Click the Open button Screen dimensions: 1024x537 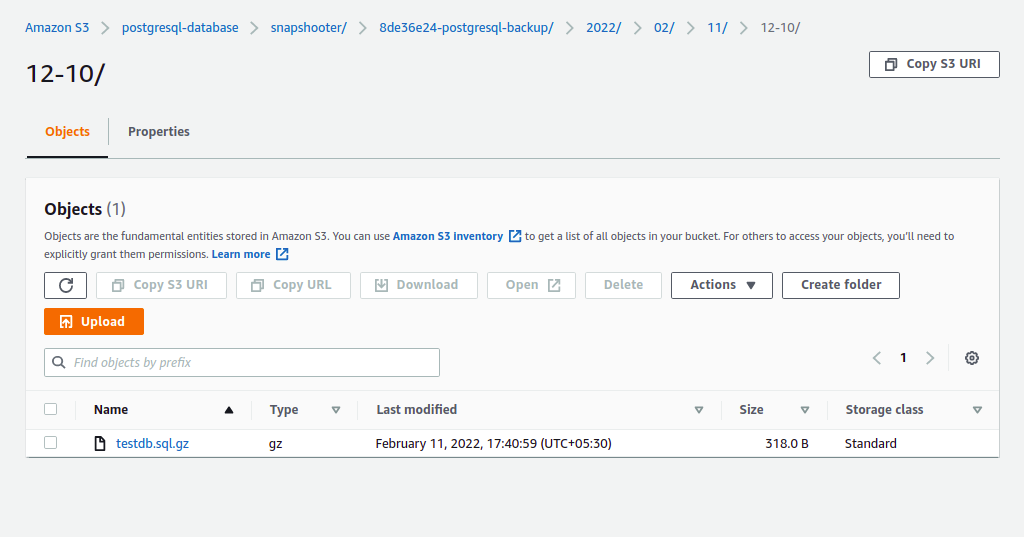click(531, 285)
